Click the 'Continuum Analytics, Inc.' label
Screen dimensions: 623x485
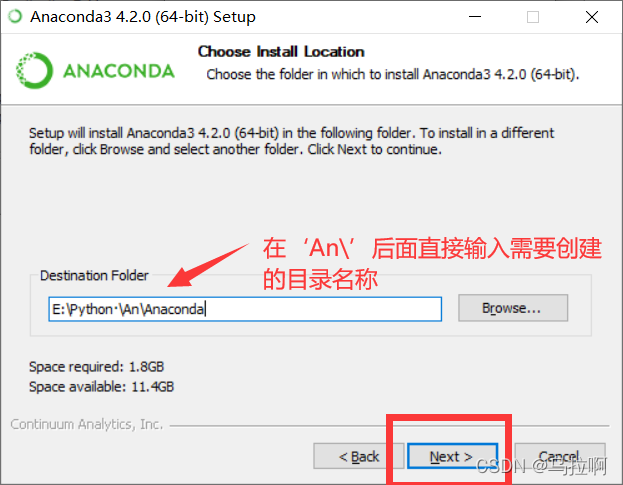[87, 424]
